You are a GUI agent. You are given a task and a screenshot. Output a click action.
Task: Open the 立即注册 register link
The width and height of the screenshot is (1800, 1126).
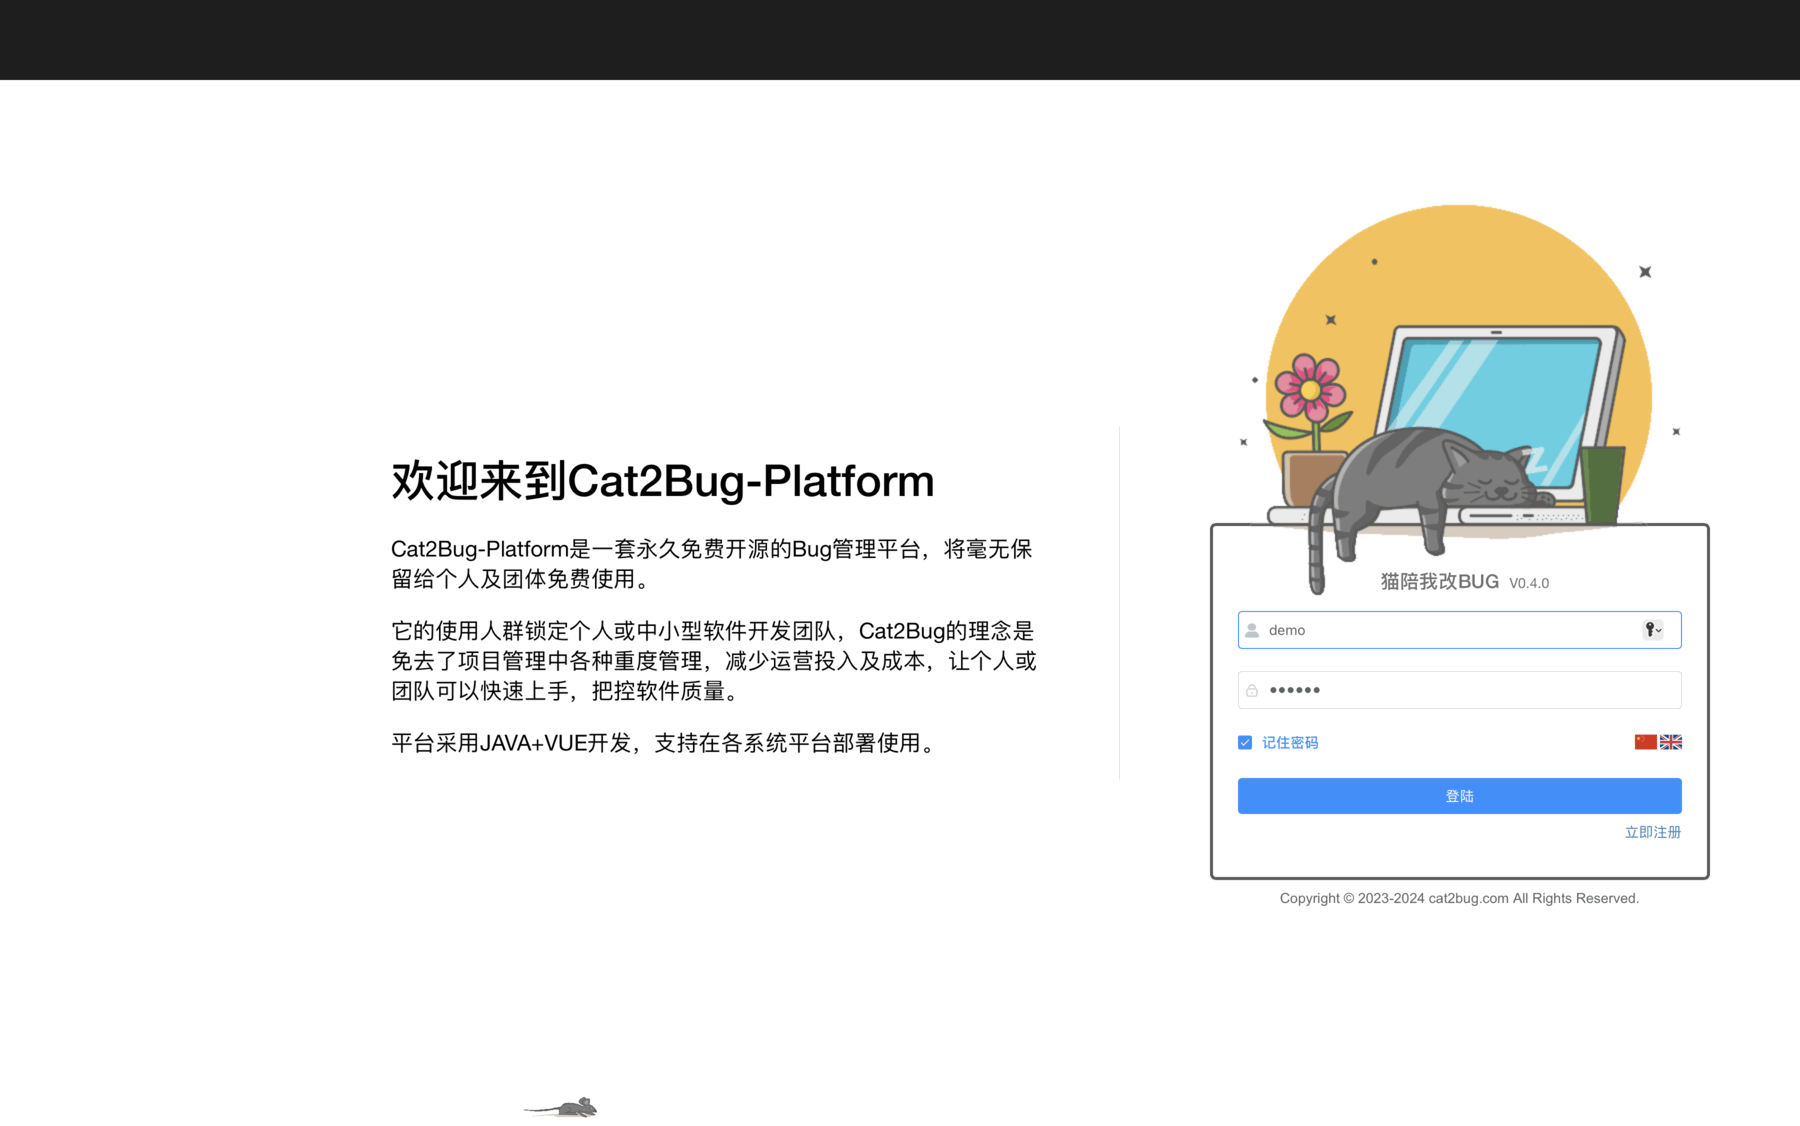[1652, 832]
